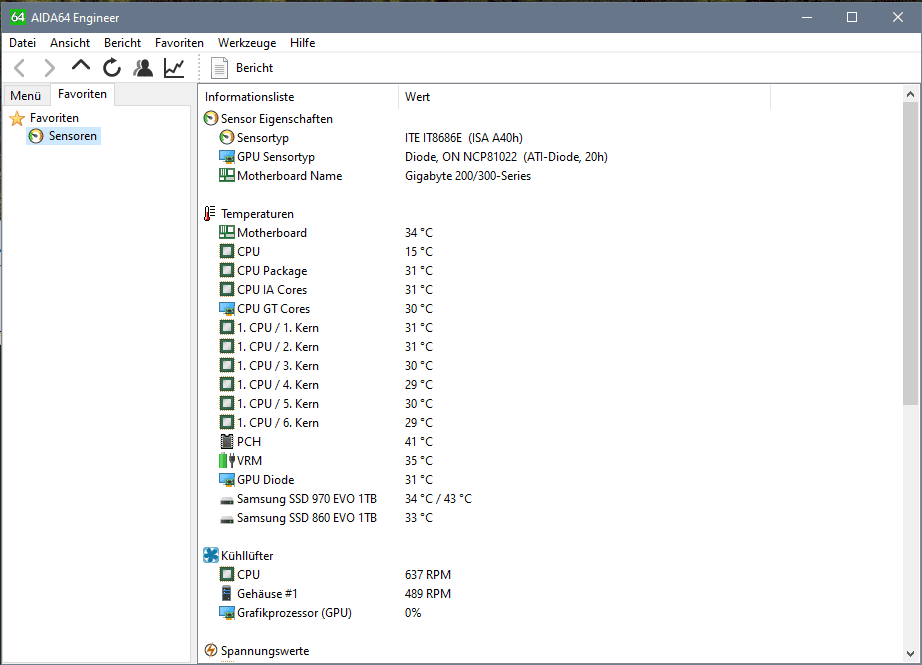The width and height of the screenshot is (922, 665).
Task: Open the Hilfe menu
Action: click(302, 43)
